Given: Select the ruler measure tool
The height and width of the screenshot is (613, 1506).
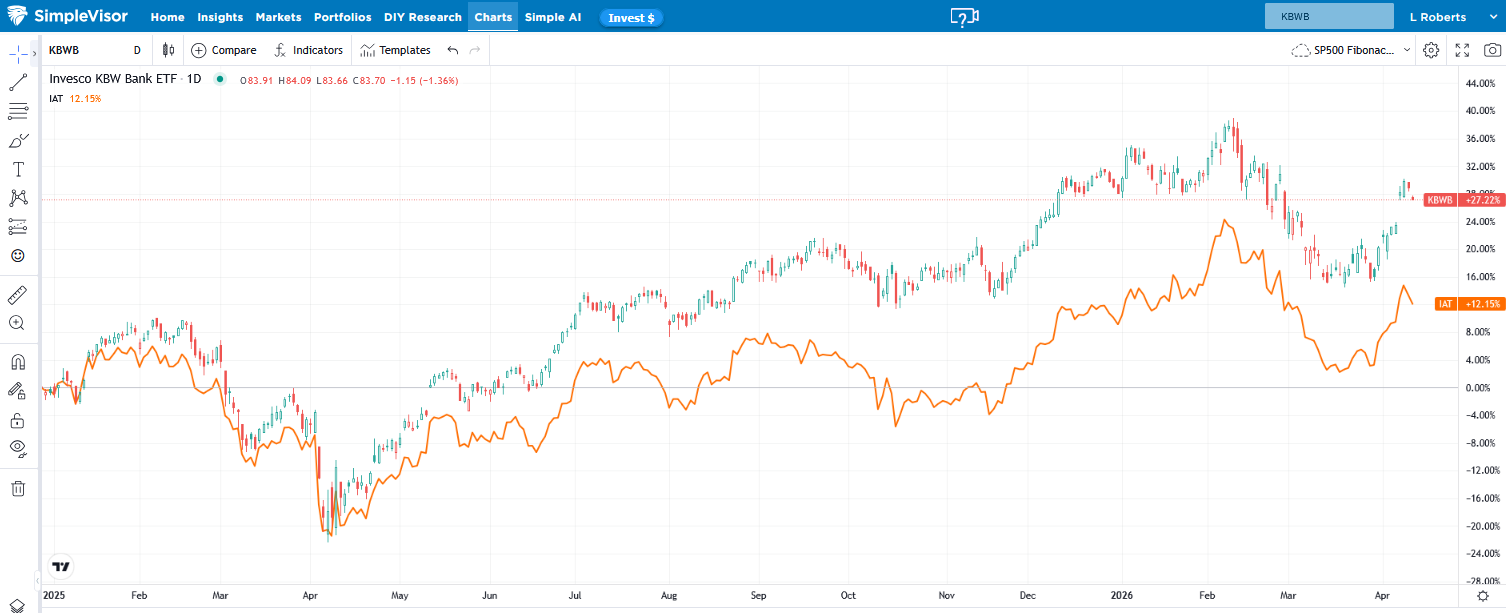Looking at the screenshot, I should coord(17,295).
